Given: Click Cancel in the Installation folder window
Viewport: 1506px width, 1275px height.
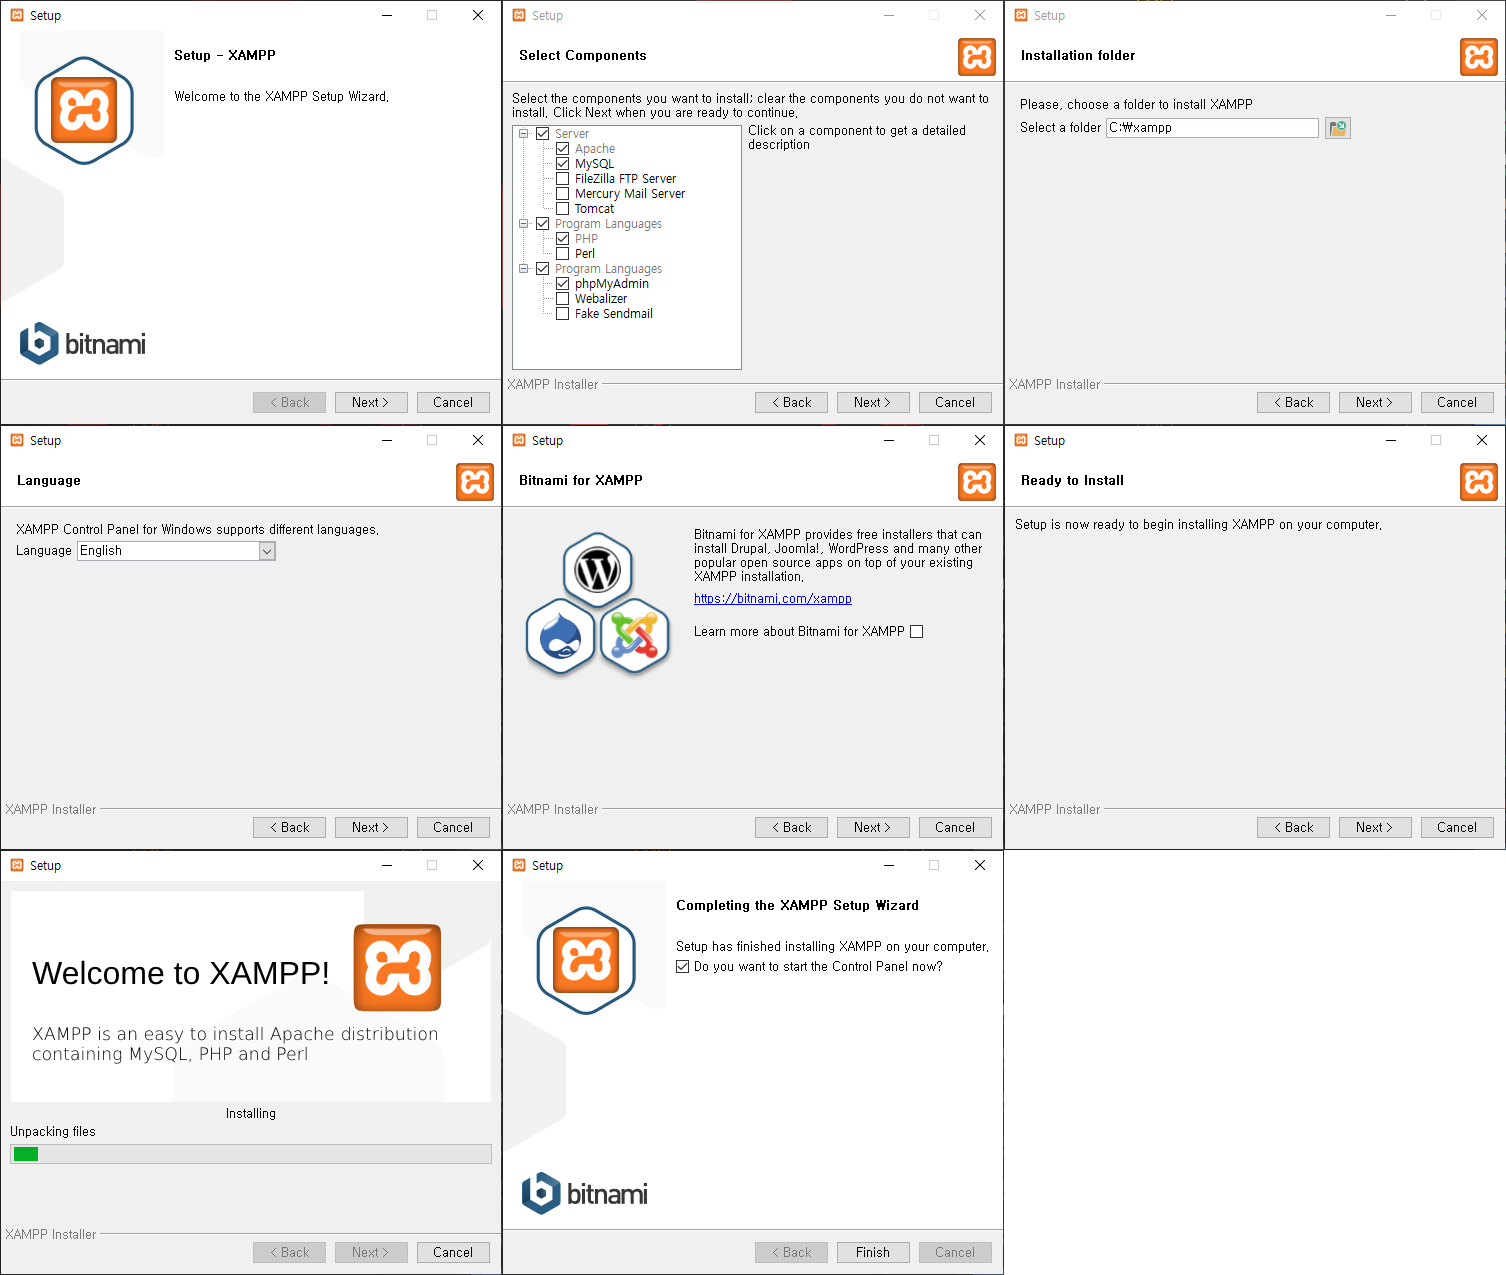Looking at the screenshot, I should (x=1457, y=403).
